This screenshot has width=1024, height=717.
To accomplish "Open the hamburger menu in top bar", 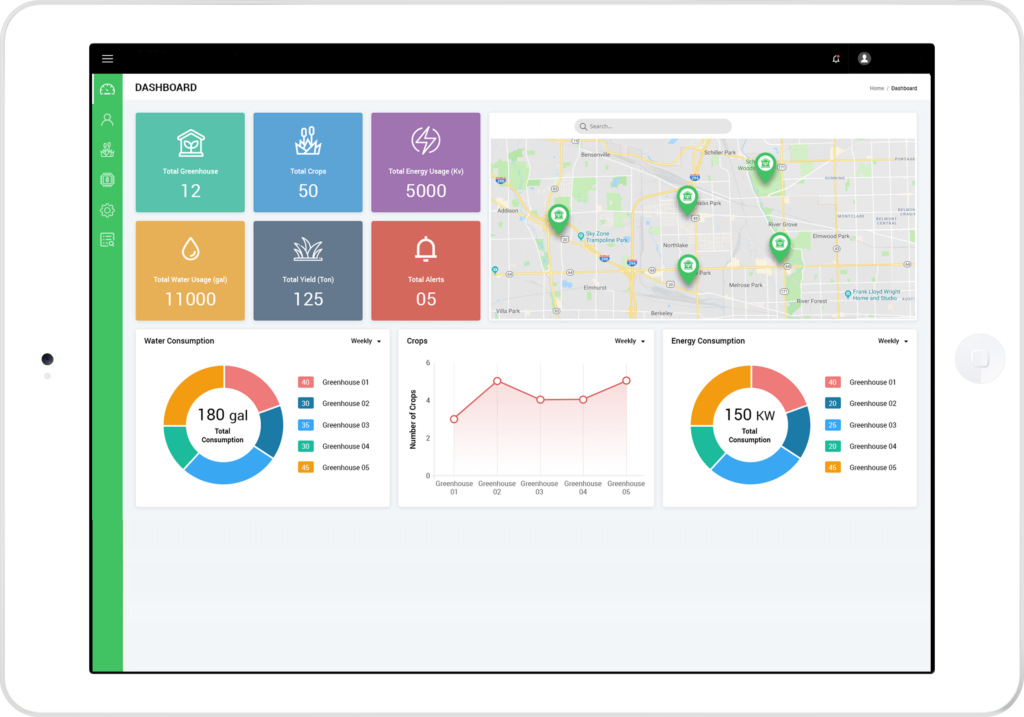I will 107,59.
